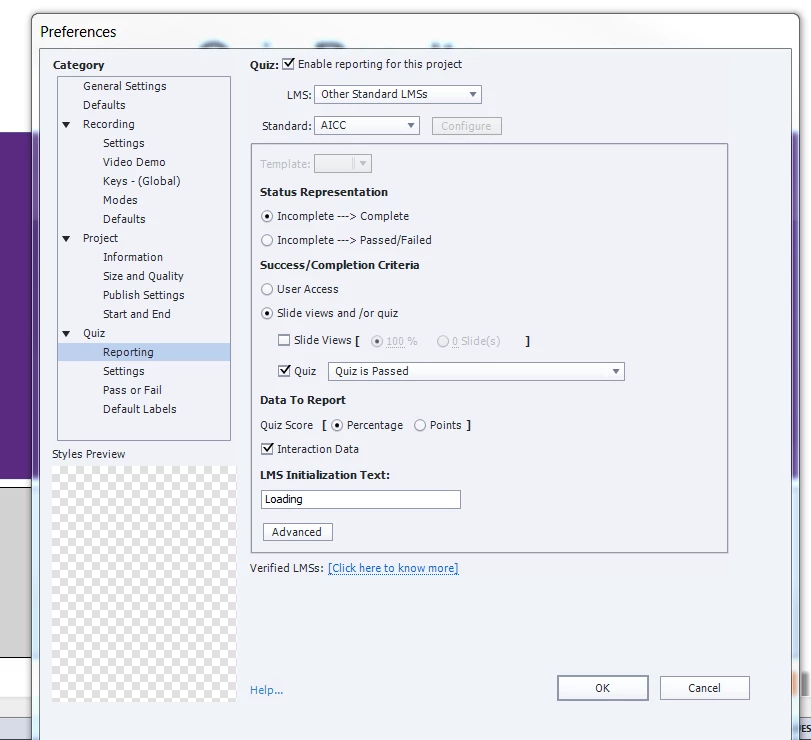
Task: Select Defaults under Recording
Action: (124, 219)
